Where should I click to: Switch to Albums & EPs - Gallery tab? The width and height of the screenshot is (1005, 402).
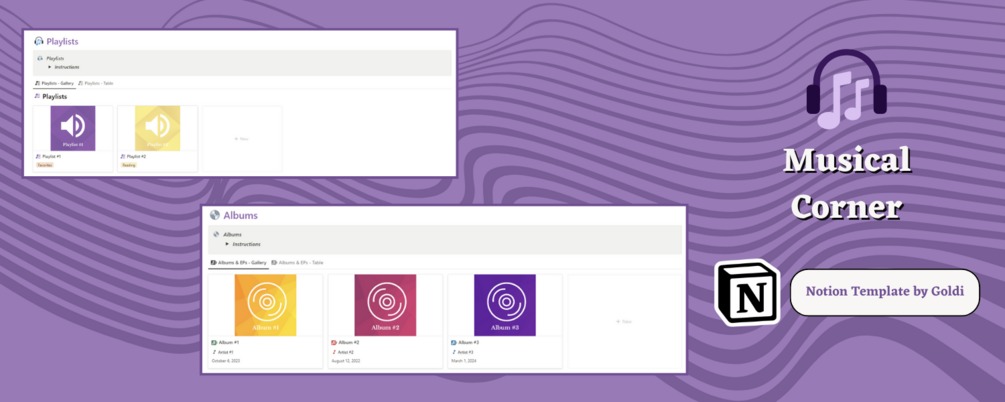click(x=238, y=263)
